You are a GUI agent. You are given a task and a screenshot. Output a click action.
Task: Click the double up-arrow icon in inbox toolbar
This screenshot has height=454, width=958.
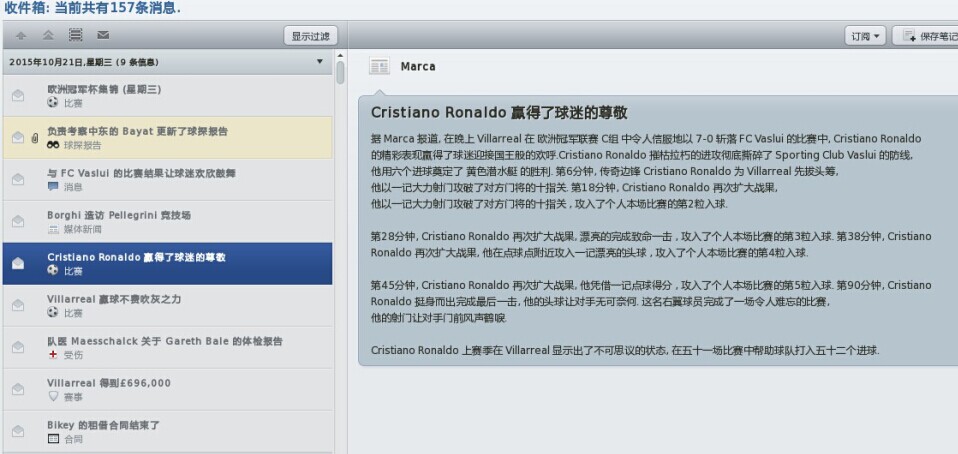48,36
